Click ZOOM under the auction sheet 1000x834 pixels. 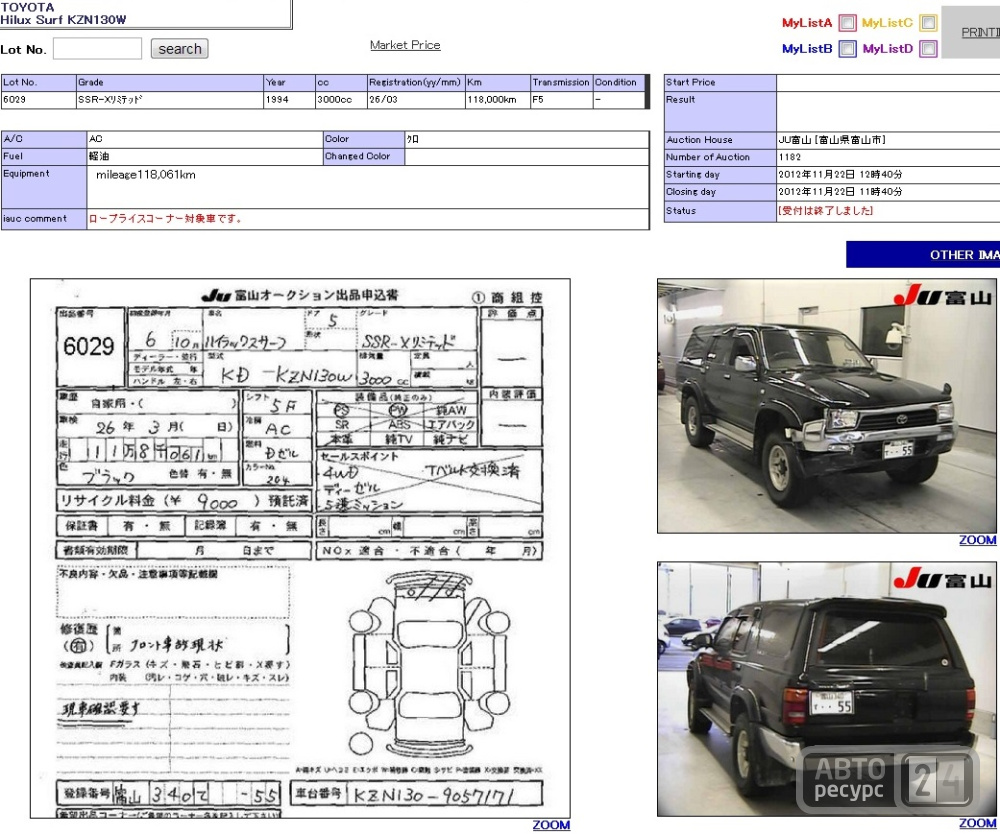pyautogui.click(x=551, y=825)
